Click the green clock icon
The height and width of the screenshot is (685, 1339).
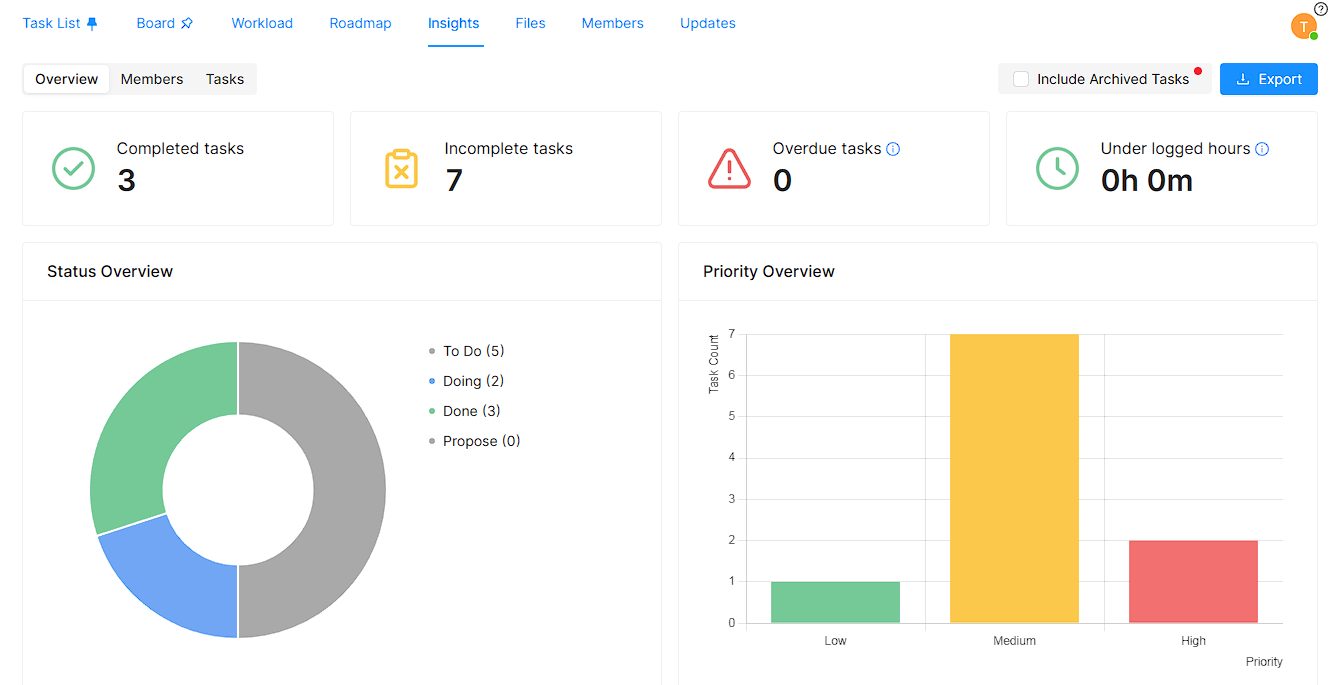[1057, 169]
